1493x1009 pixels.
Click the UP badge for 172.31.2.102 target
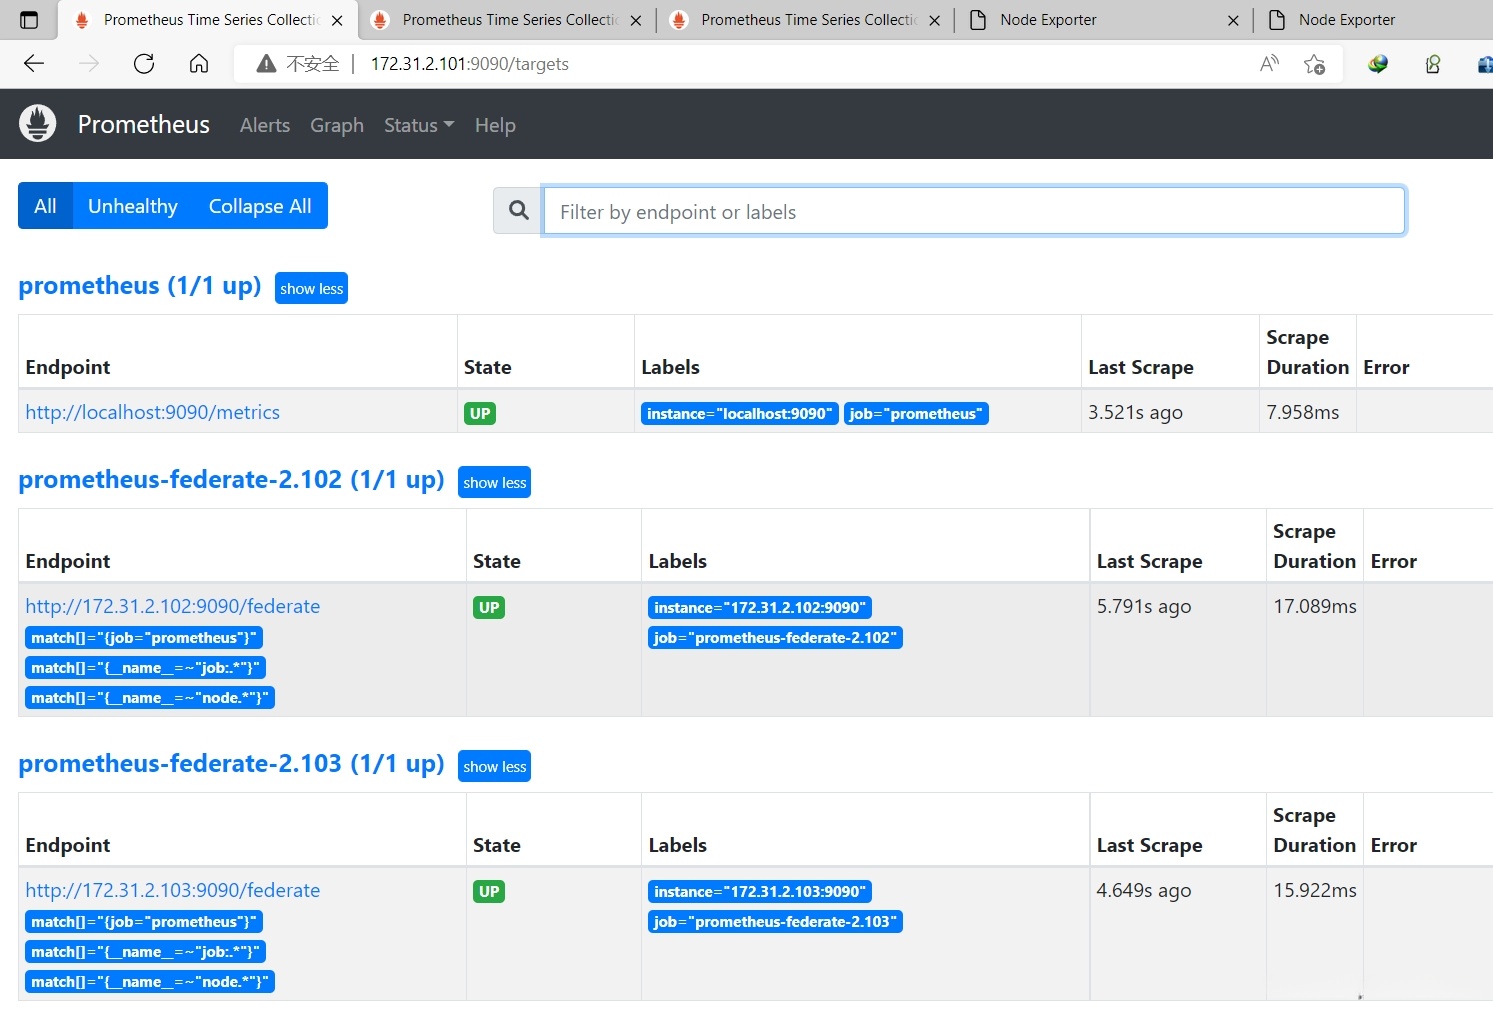tap(489, 607)
